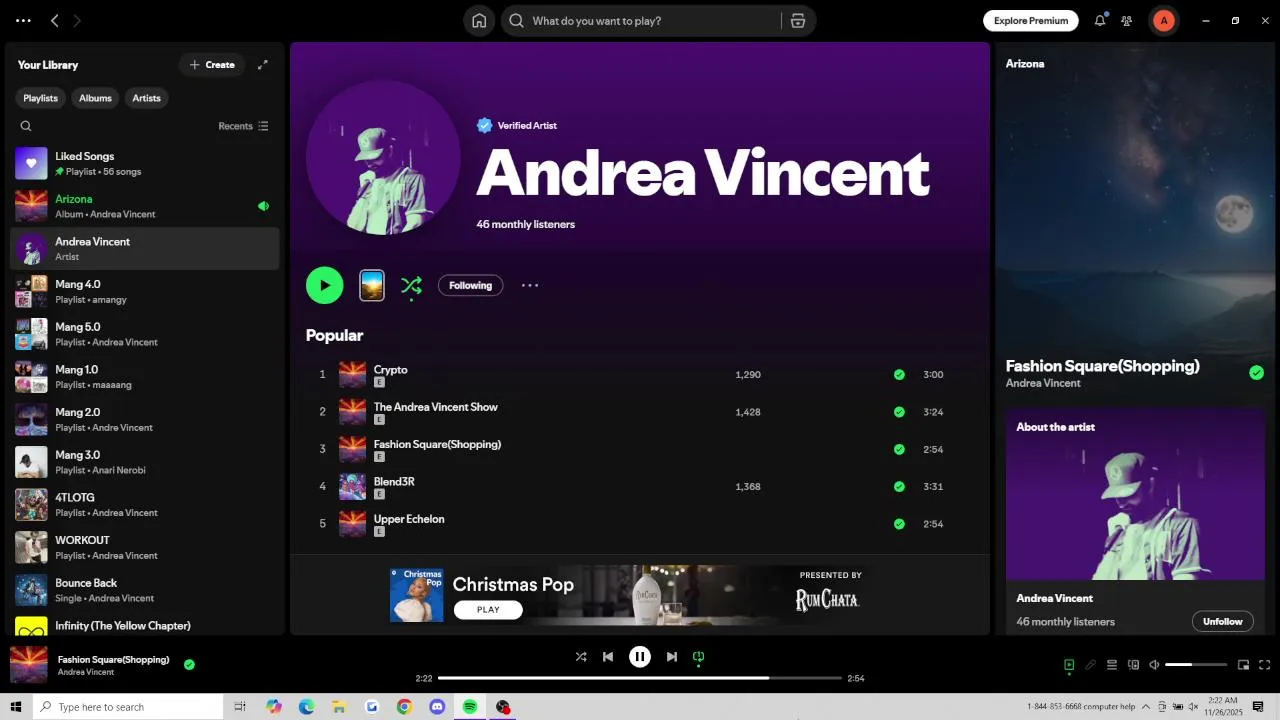
Task: Open the WORKOUT playlist
Action: (145, 547)
